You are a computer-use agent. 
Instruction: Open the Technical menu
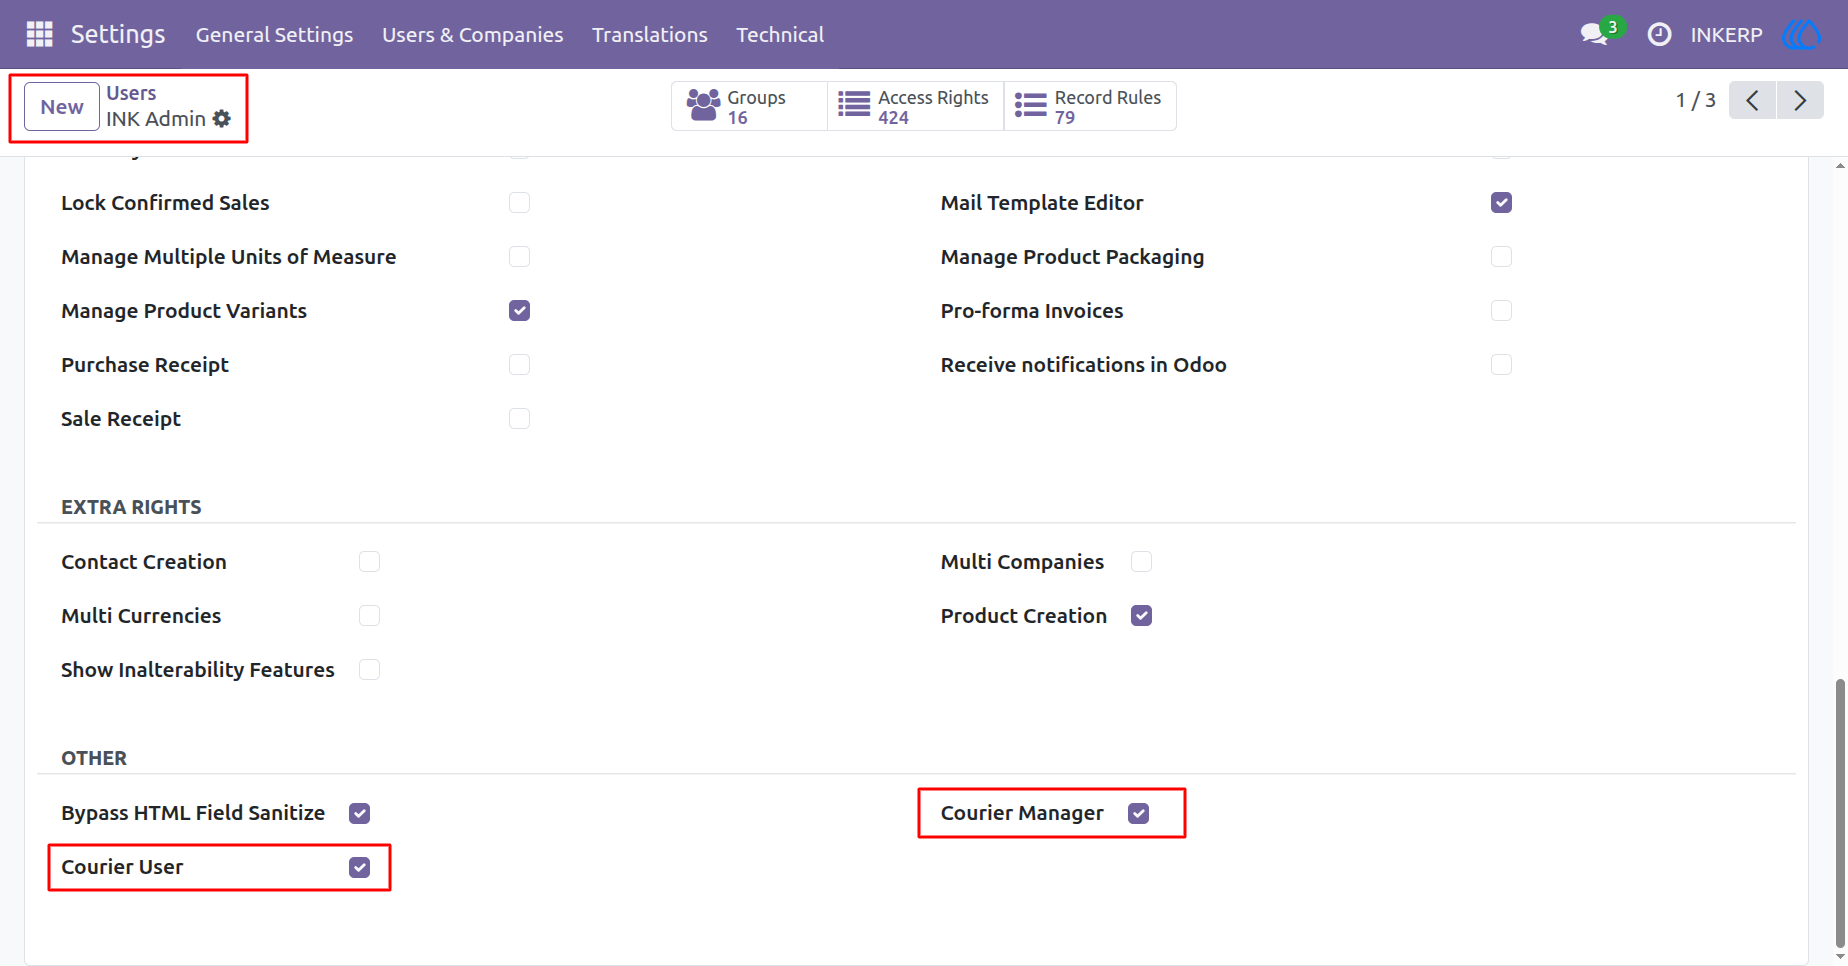click(x=780, y=35)
